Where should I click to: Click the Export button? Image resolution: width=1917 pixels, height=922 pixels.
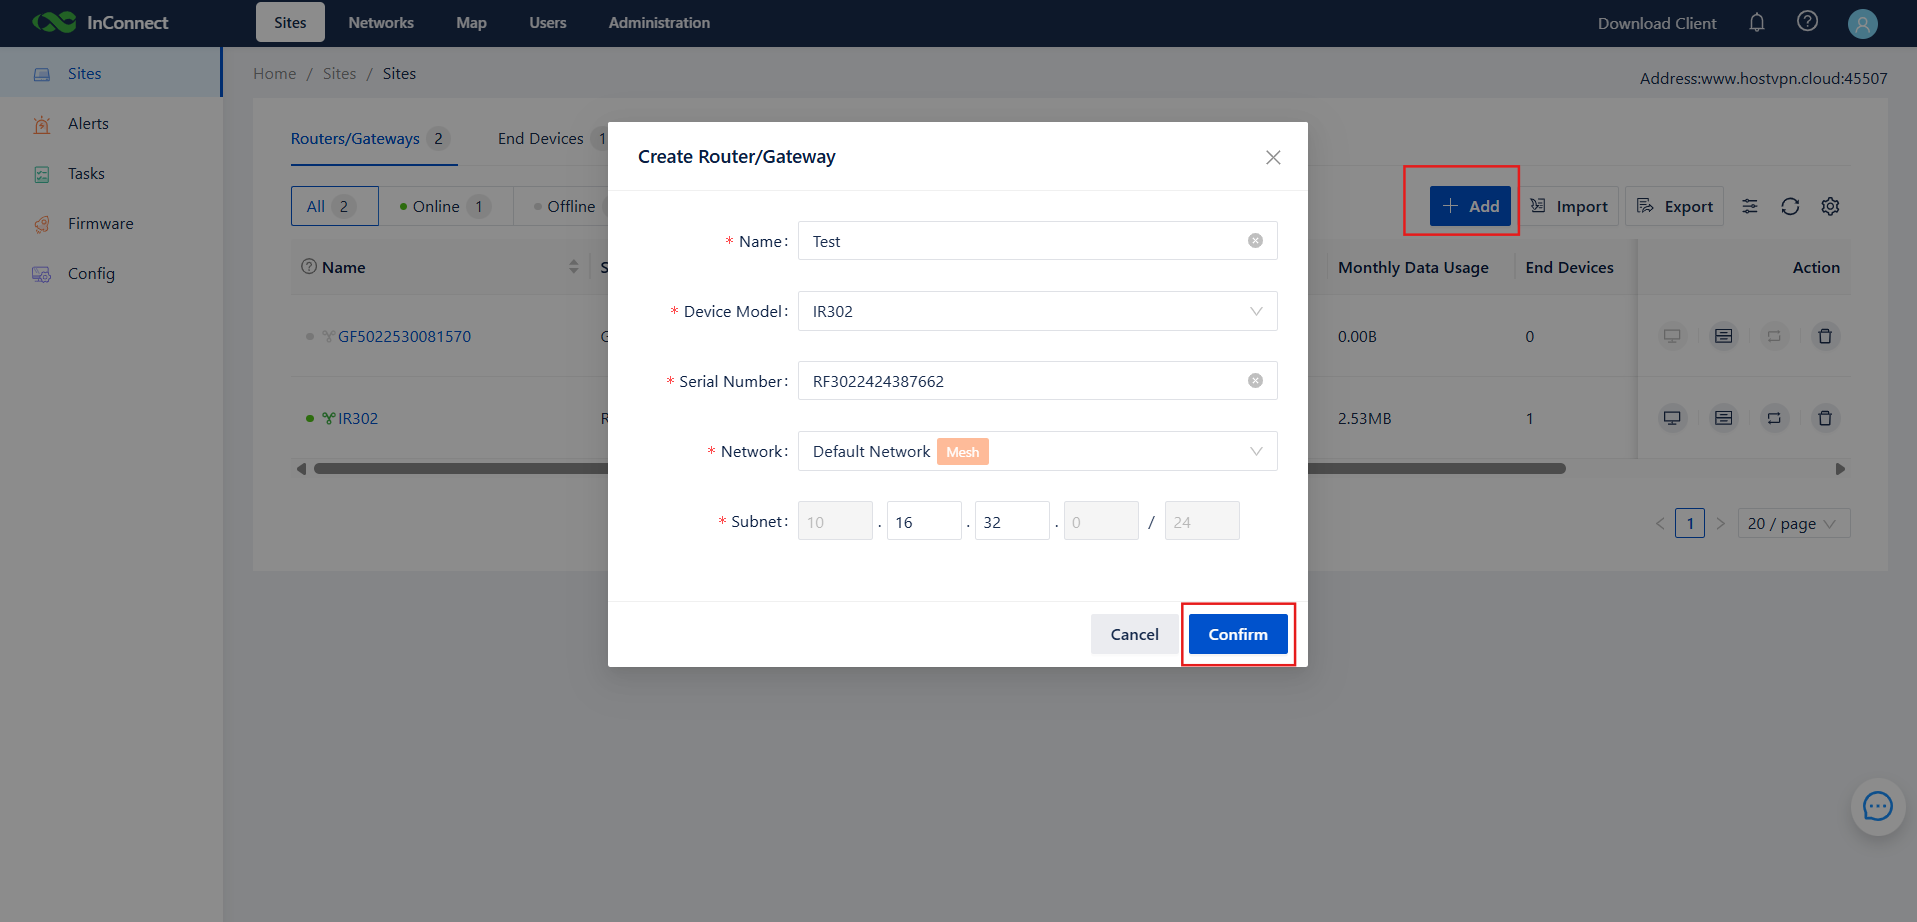pyautogui.click(x=1674, y=206)
